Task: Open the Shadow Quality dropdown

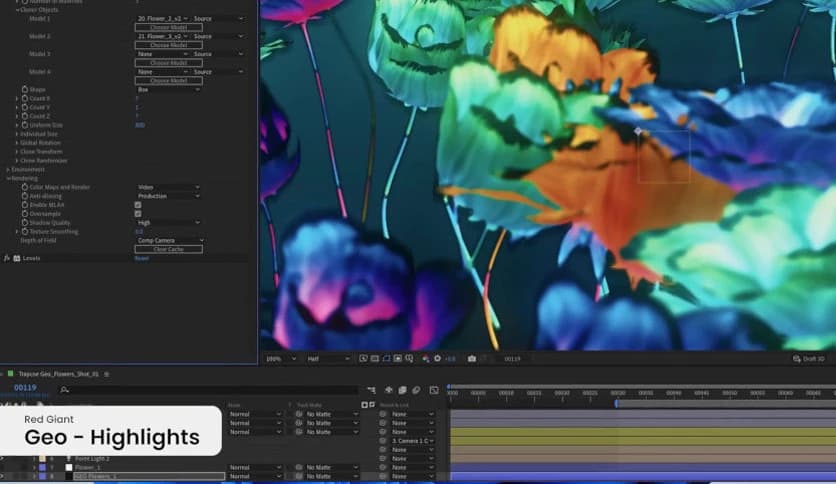Action: (168, 223)
